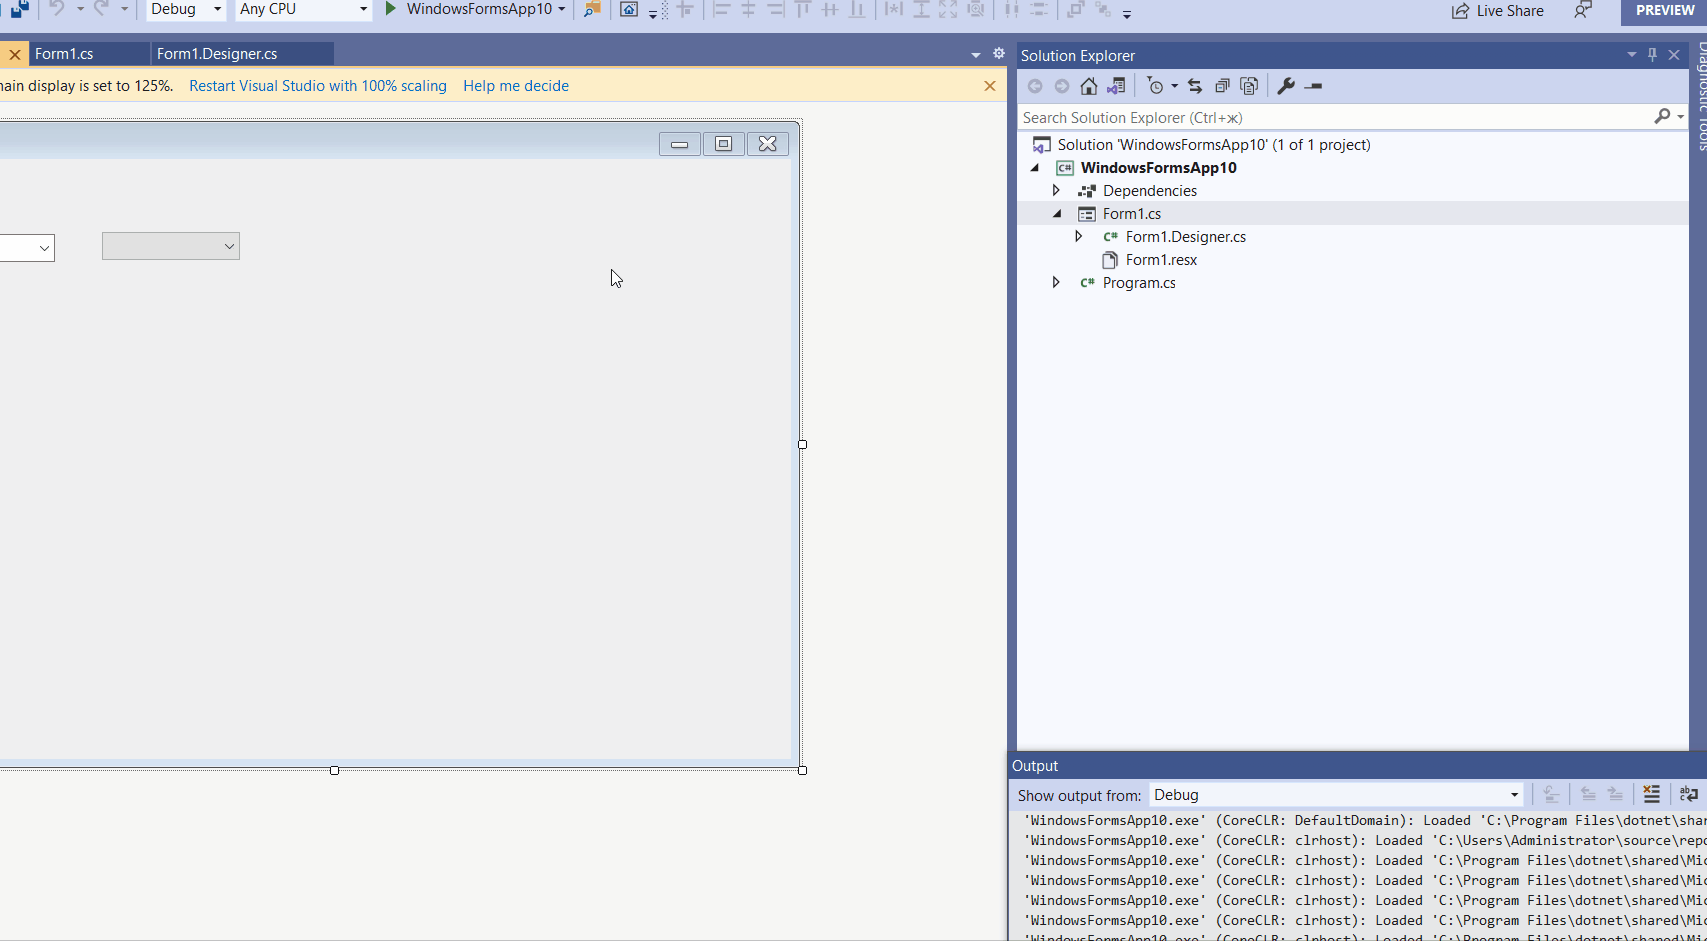Open the Any CPU platform dropdown

tap(300, 10)
